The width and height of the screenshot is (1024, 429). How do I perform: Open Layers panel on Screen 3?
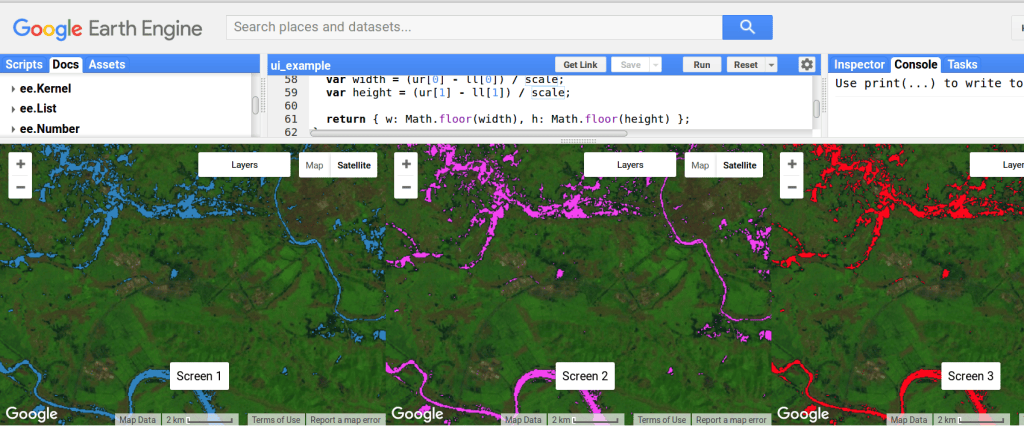tap(997, 165)
